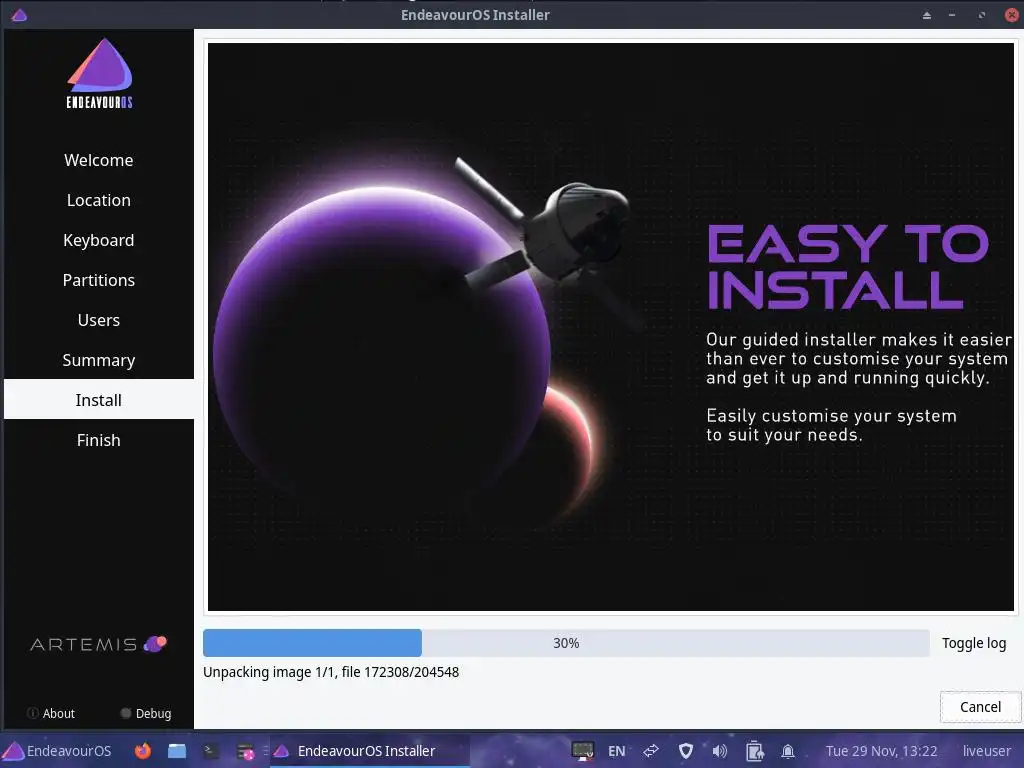Cancel the installation

[x=980, y=707]
